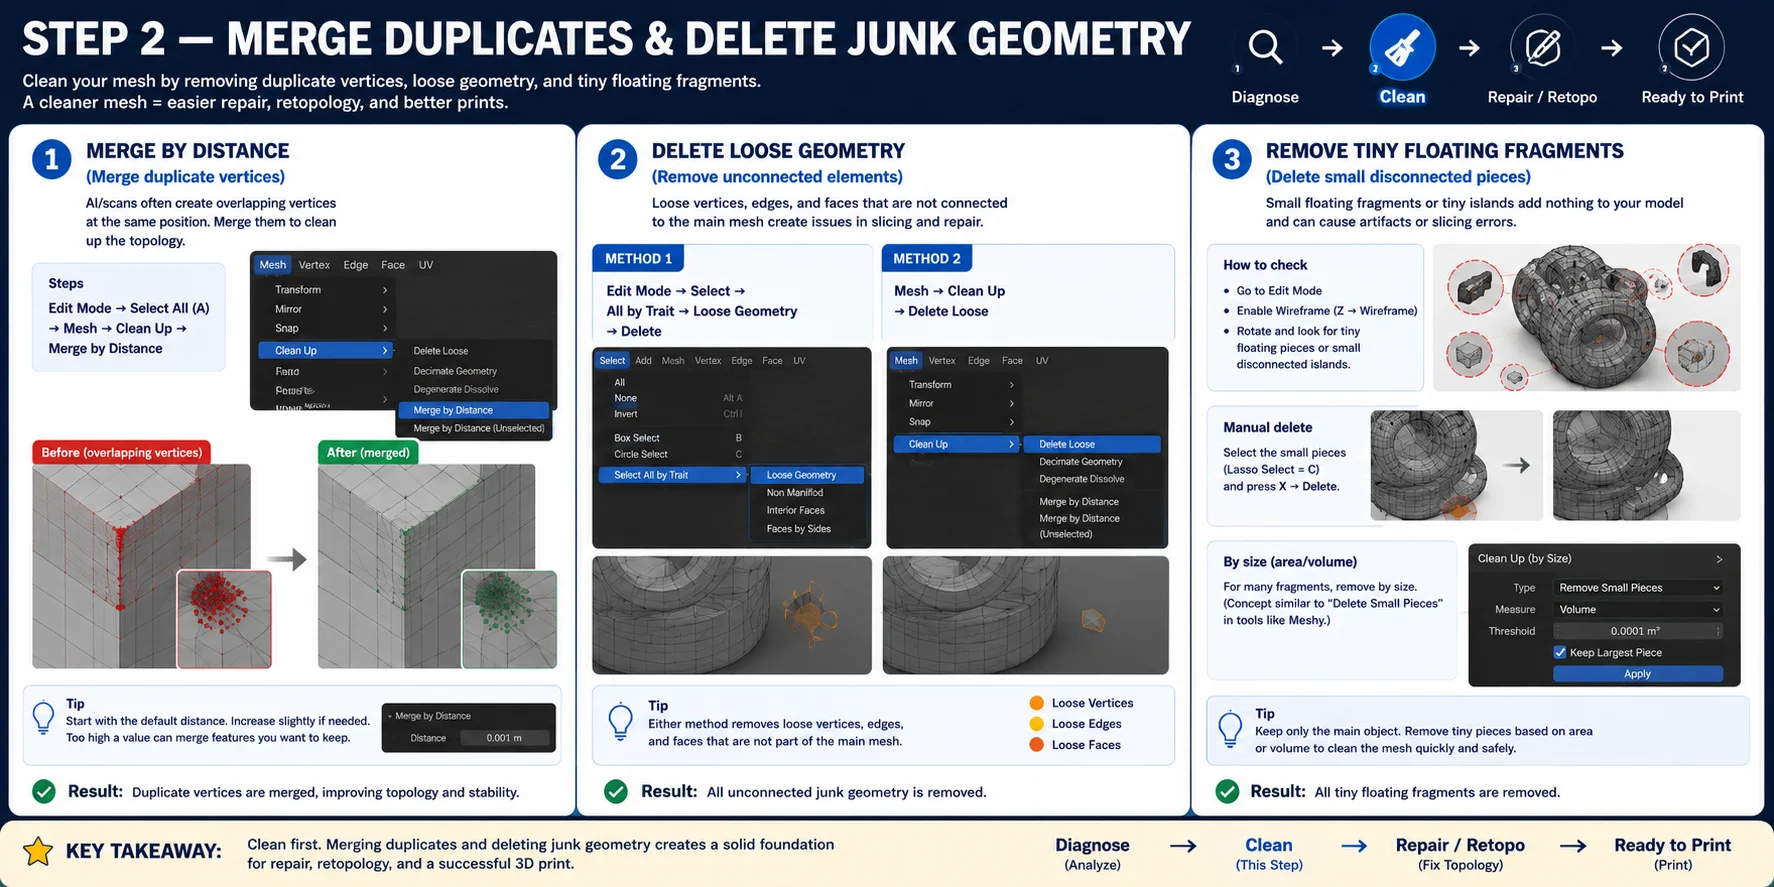Click highlighted Delete Loose in Method 2 menu

[x=1092, y=444]
